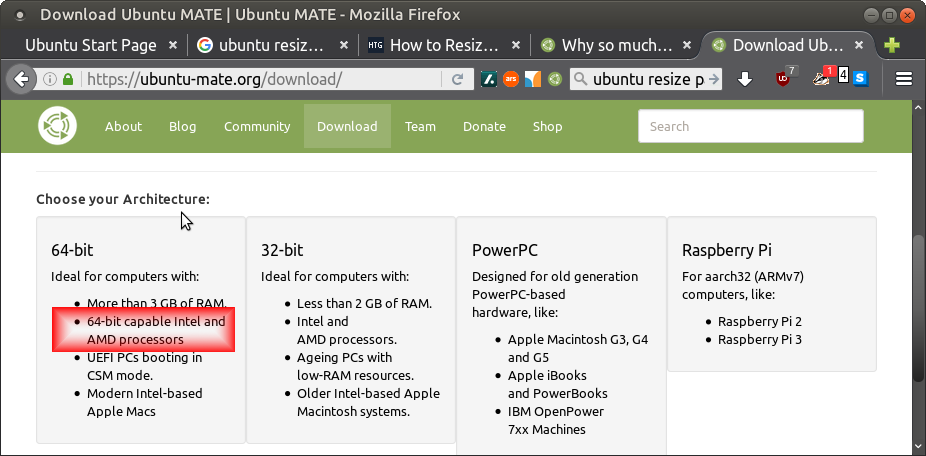Click 'Choose your Architecture:' heading
The height and width of the screenshot is (456, 926).
(x=123, y=200)
